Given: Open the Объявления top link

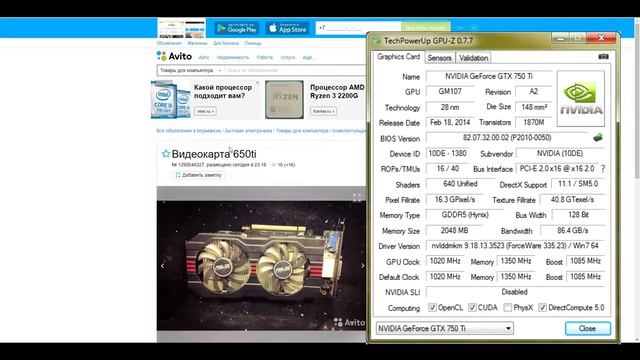Looking at the screenshot, I should (x=169, y=43).
